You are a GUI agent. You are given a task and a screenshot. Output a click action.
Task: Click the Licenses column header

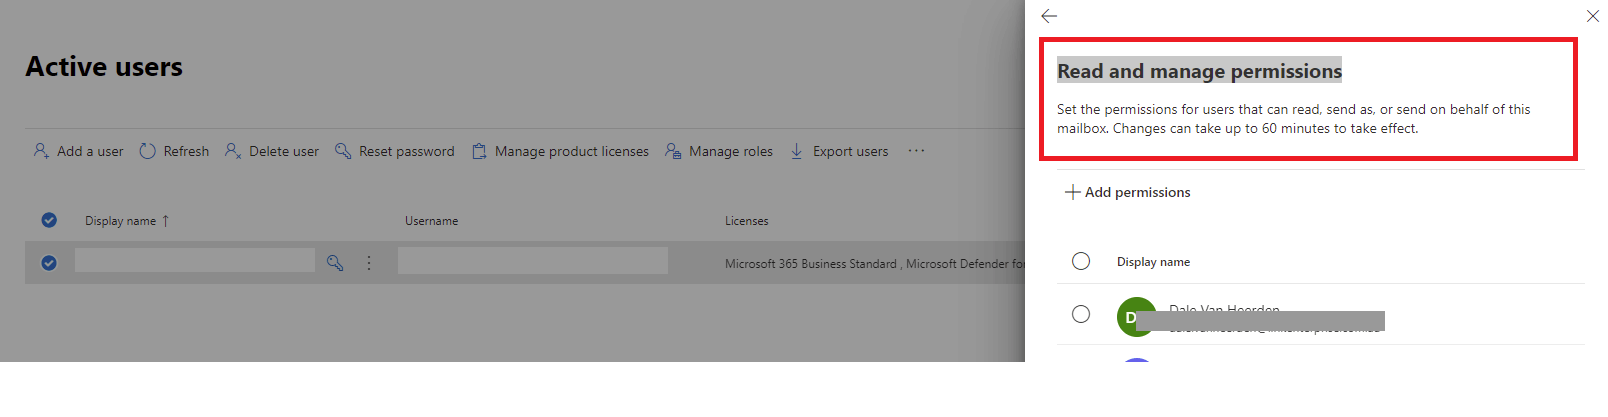[747, 221]
